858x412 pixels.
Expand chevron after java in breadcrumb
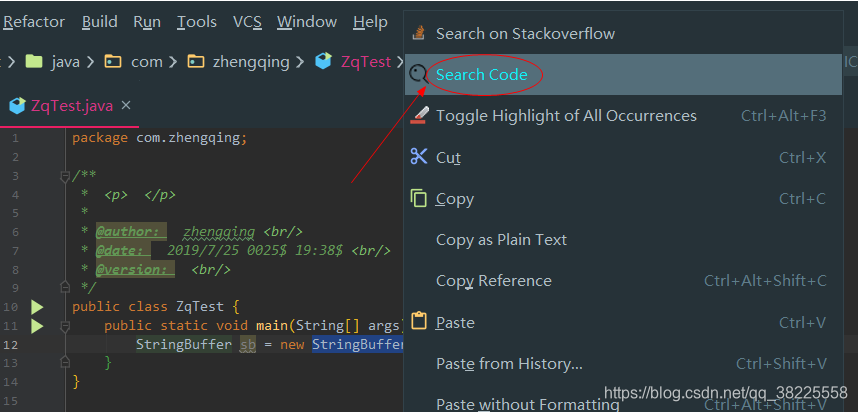[x=91, y=62]
